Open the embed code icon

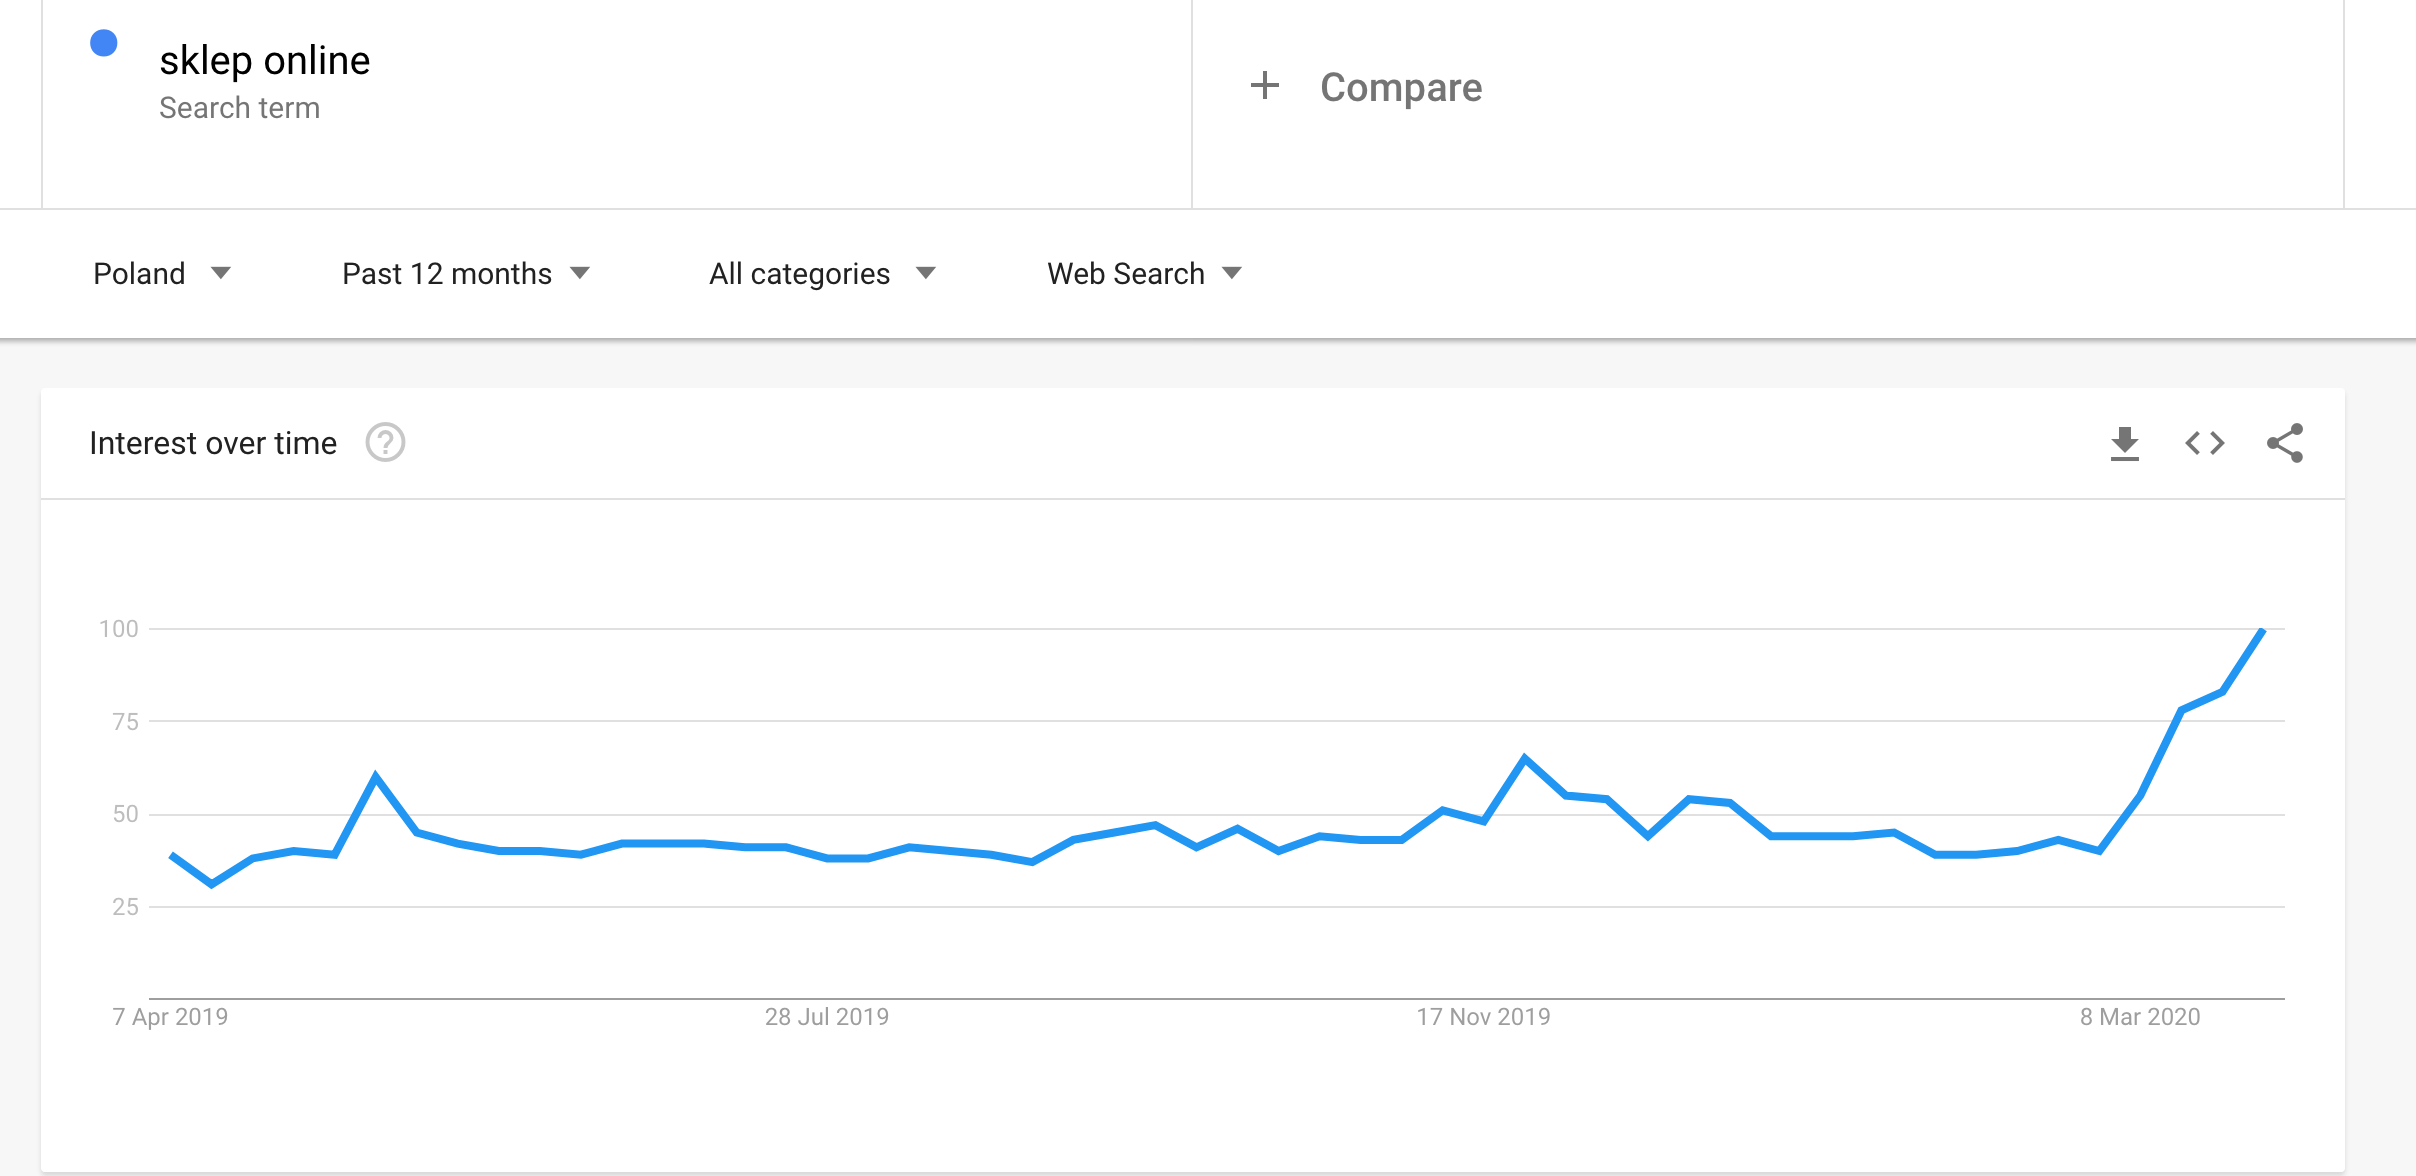click(x=2204, y=443)
